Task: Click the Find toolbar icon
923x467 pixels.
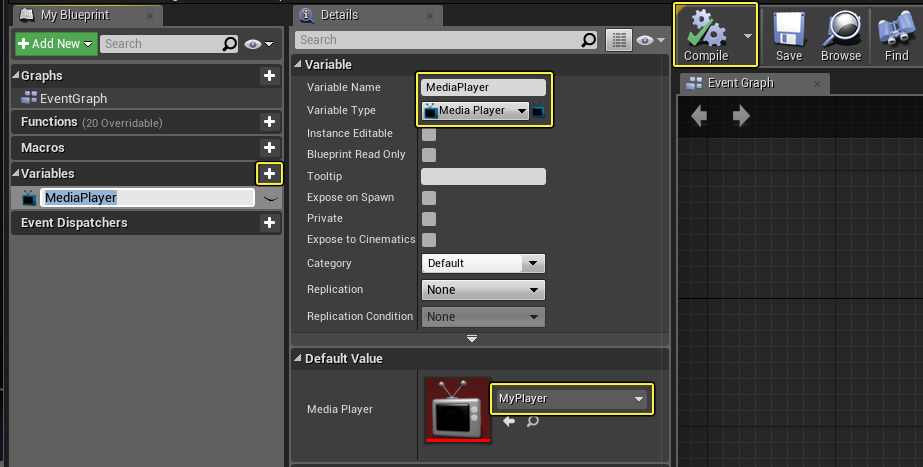Action: (896, 34)
